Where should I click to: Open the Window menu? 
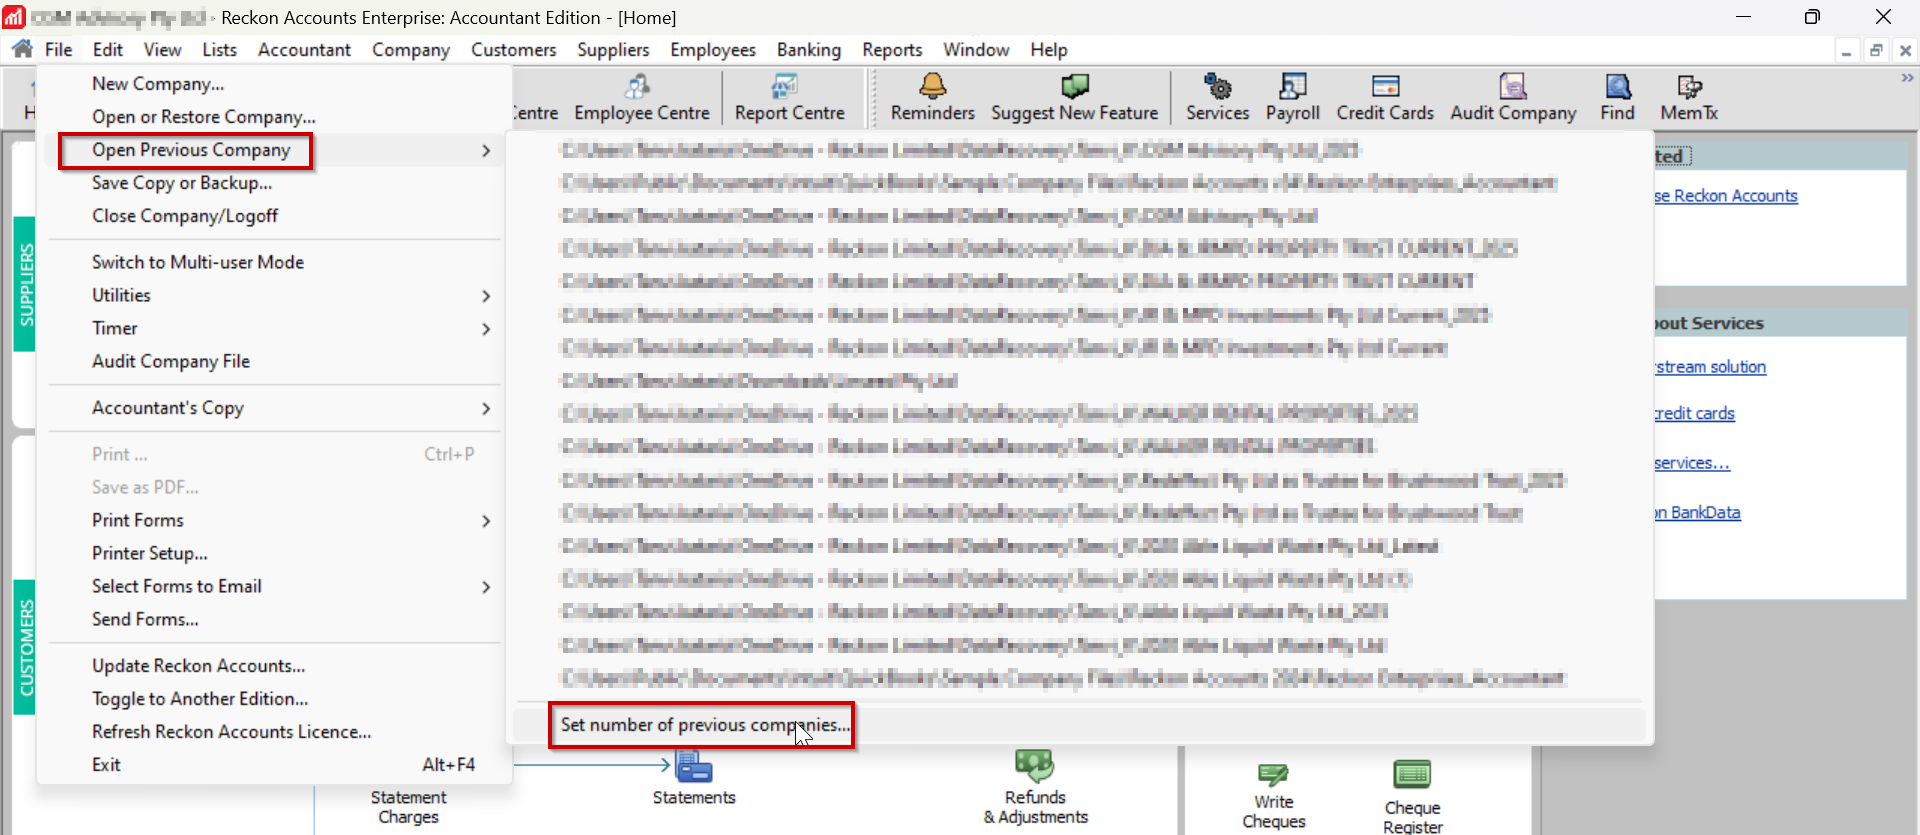[x=976, y=49]
